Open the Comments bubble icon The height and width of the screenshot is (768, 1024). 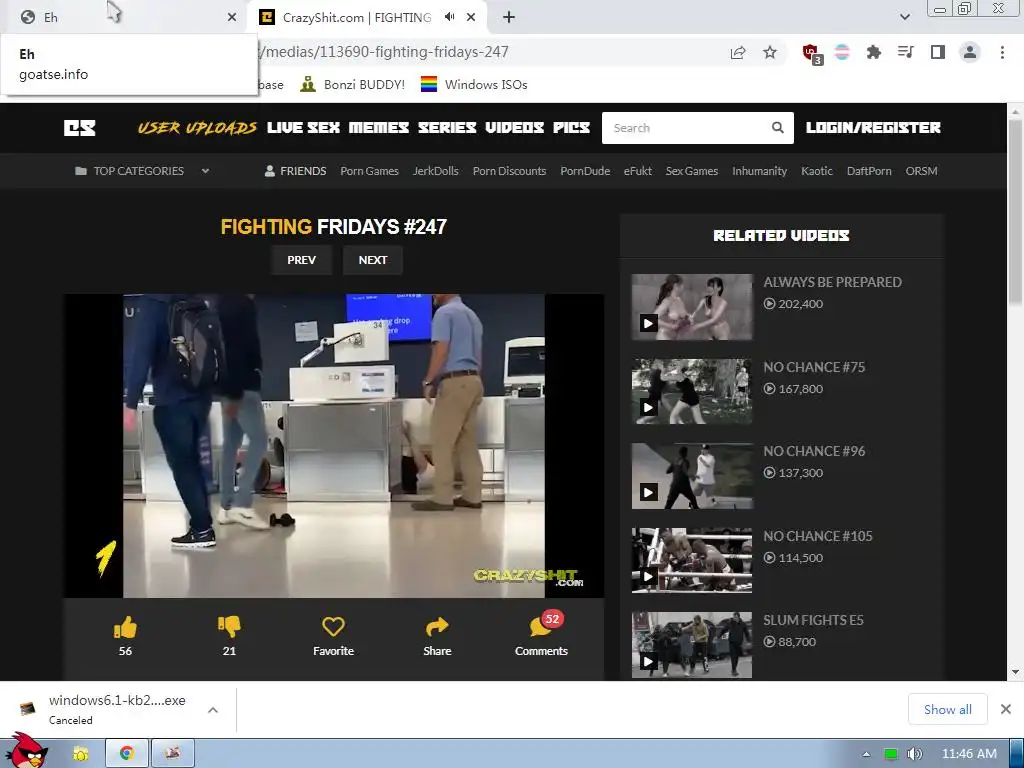tap(541, 627)
